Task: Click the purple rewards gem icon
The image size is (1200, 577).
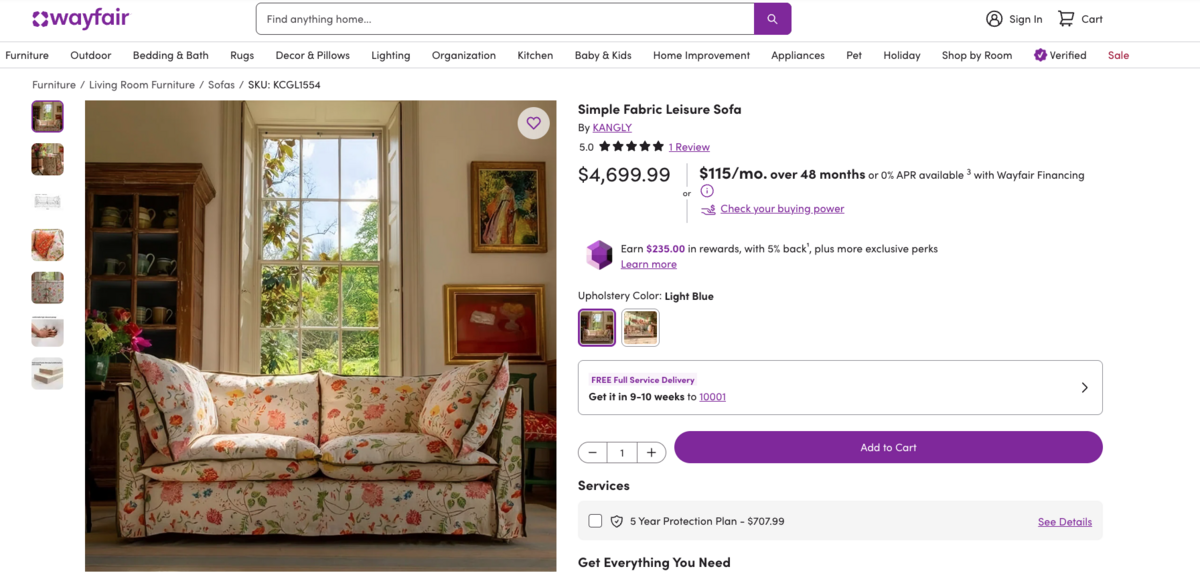Action: pyautogui.click(x=599, y=255)
